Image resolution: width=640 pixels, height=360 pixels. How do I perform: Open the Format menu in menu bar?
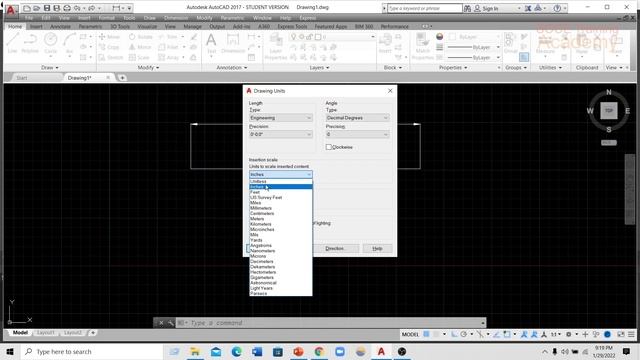107,18
